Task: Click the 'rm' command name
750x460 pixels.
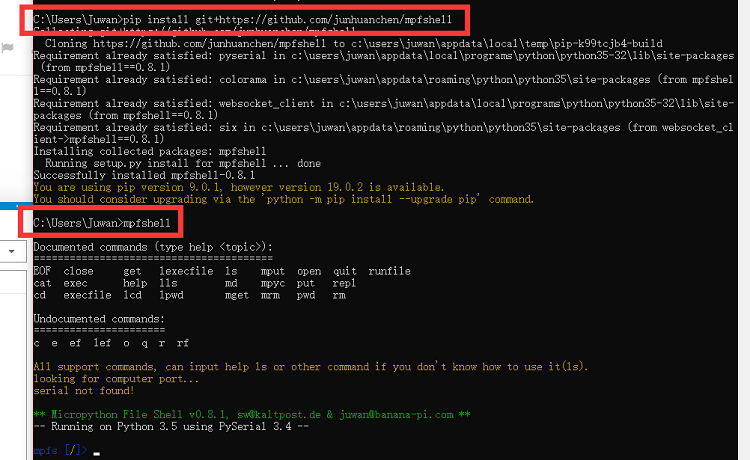Action: [x=339, y=295]
